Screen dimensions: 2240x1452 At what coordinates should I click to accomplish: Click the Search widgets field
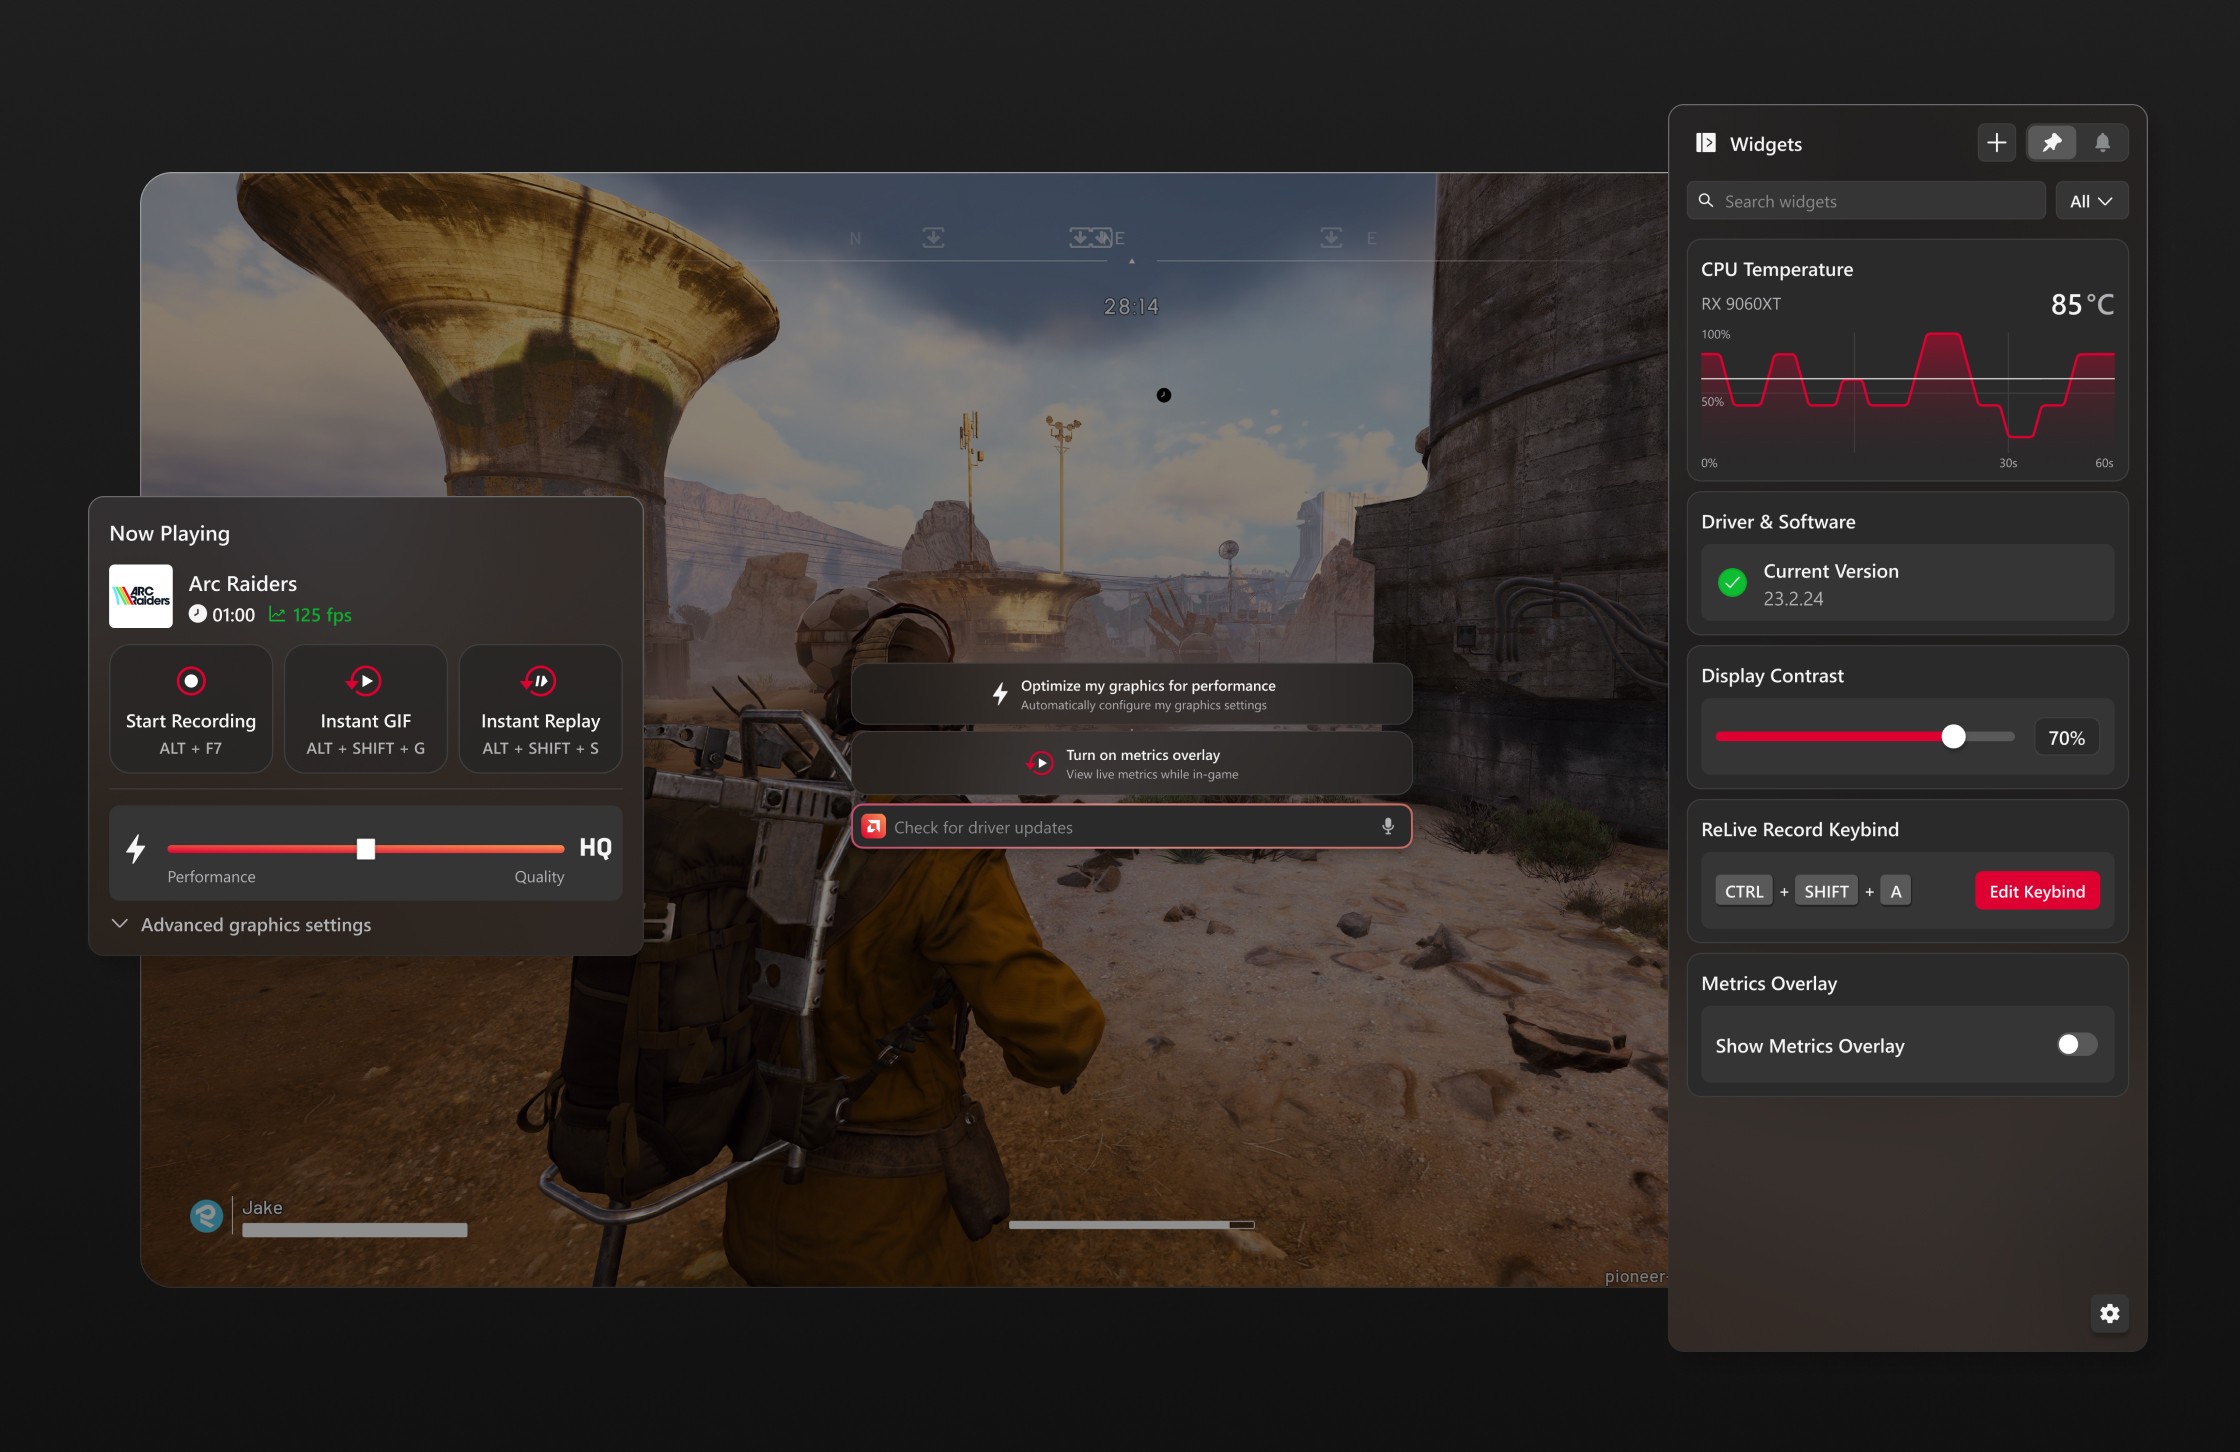tap(1866, 201)
